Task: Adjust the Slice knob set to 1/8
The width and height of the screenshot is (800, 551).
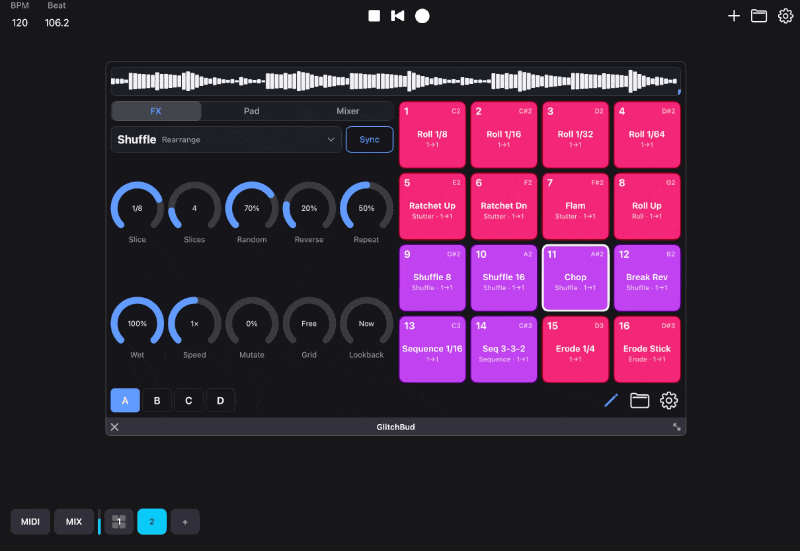Action: pos(137,207)
